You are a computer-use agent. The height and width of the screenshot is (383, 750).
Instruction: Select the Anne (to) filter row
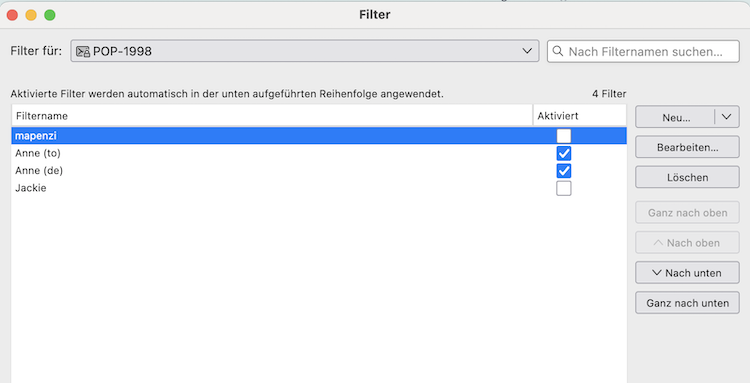pos(319,153)
